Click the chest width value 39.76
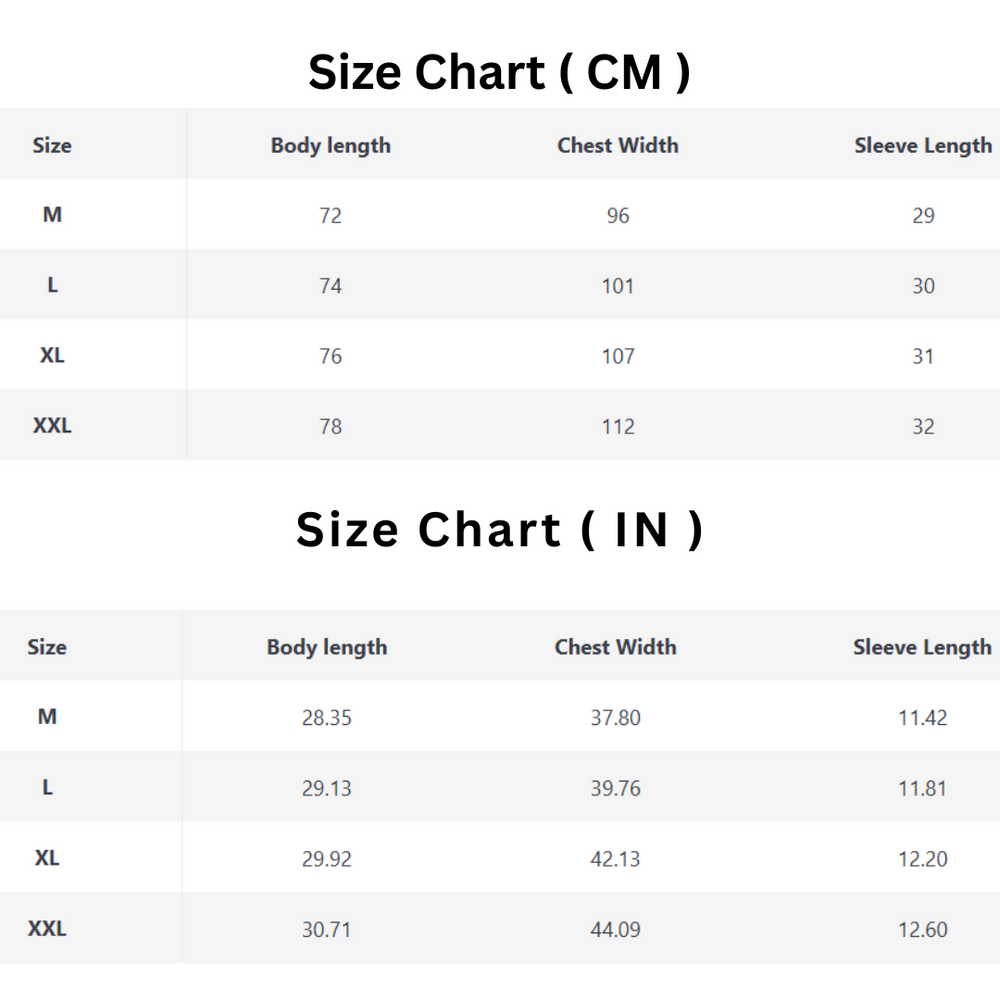 click(x=615, y=789)
